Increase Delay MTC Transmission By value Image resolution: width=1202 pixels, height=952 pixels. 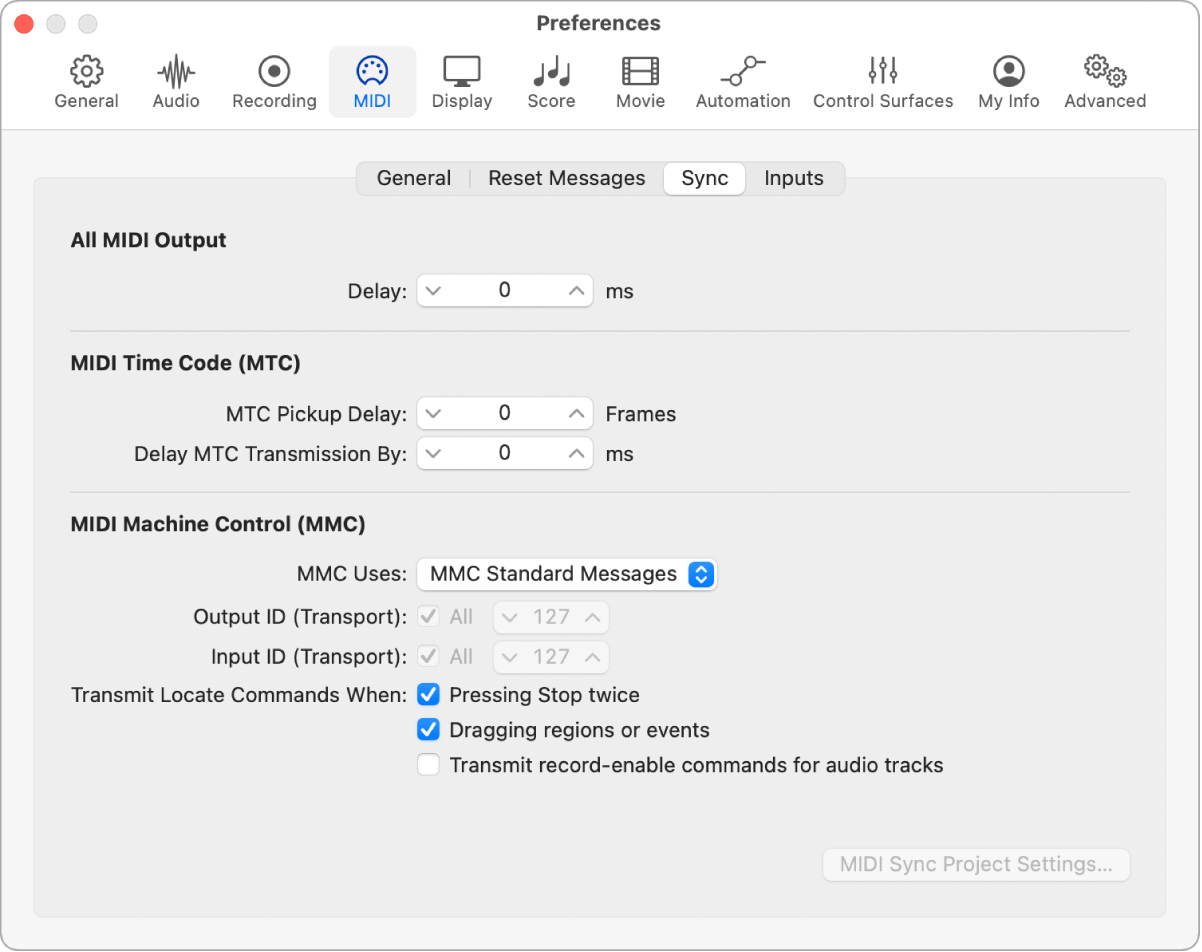(x=576, y=454)
